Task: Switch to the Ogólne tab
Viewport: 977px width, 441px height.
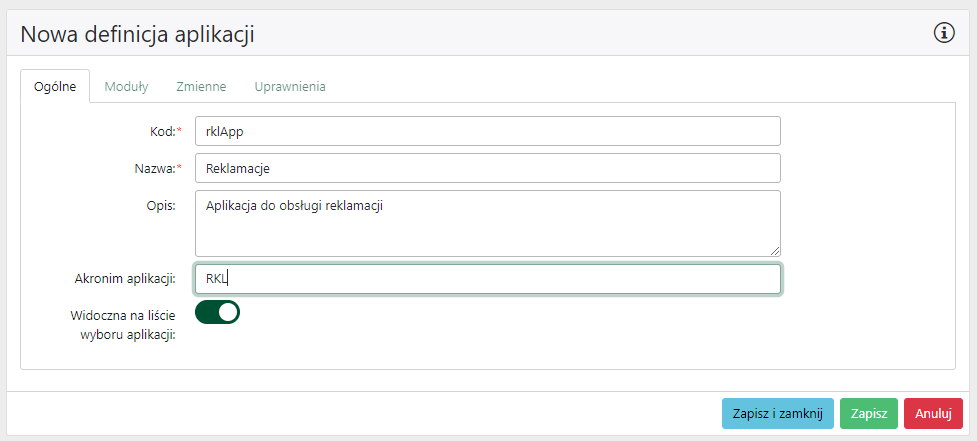Action: pos(55,87)
